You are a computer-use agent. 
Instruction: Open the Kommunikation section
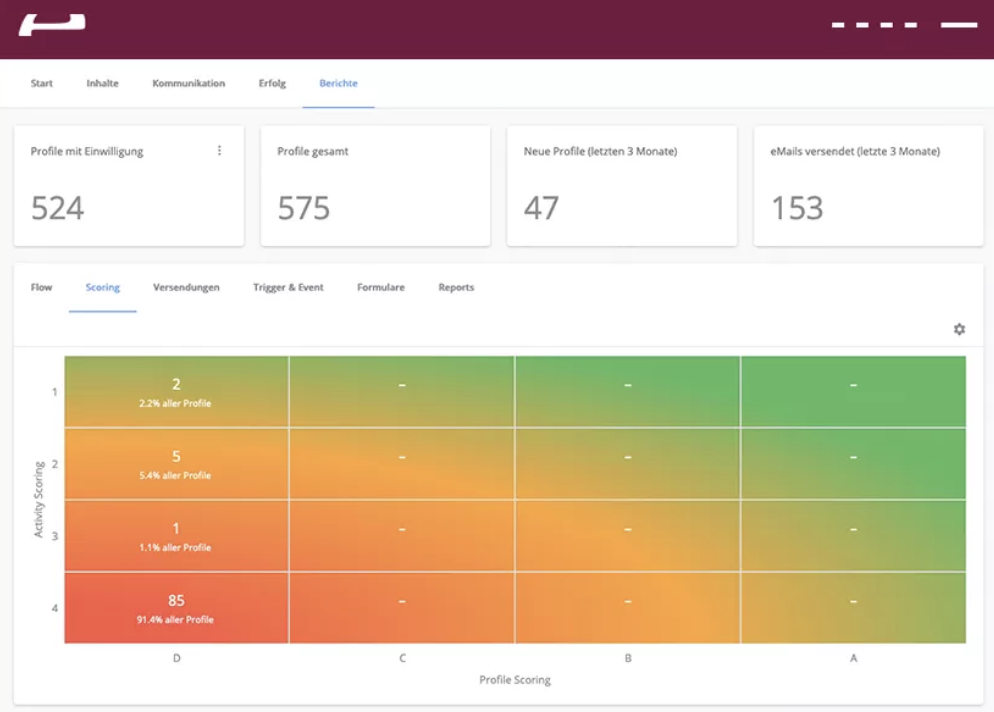click(189, 84)
